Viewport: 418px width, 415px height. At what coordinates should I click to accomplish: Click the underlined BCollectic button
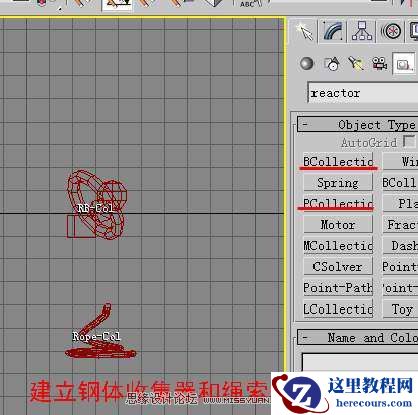[338, 162]
